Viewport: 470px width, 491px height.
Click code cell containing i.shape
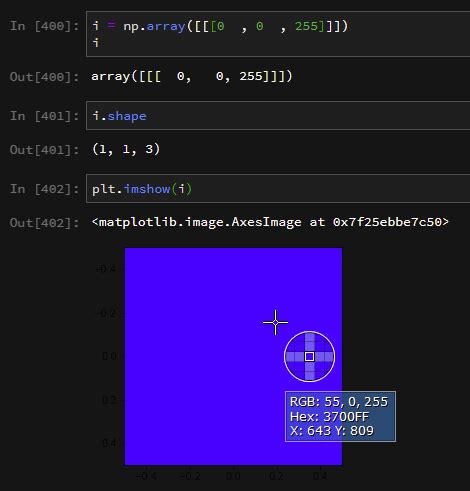[x=278, y=116]
